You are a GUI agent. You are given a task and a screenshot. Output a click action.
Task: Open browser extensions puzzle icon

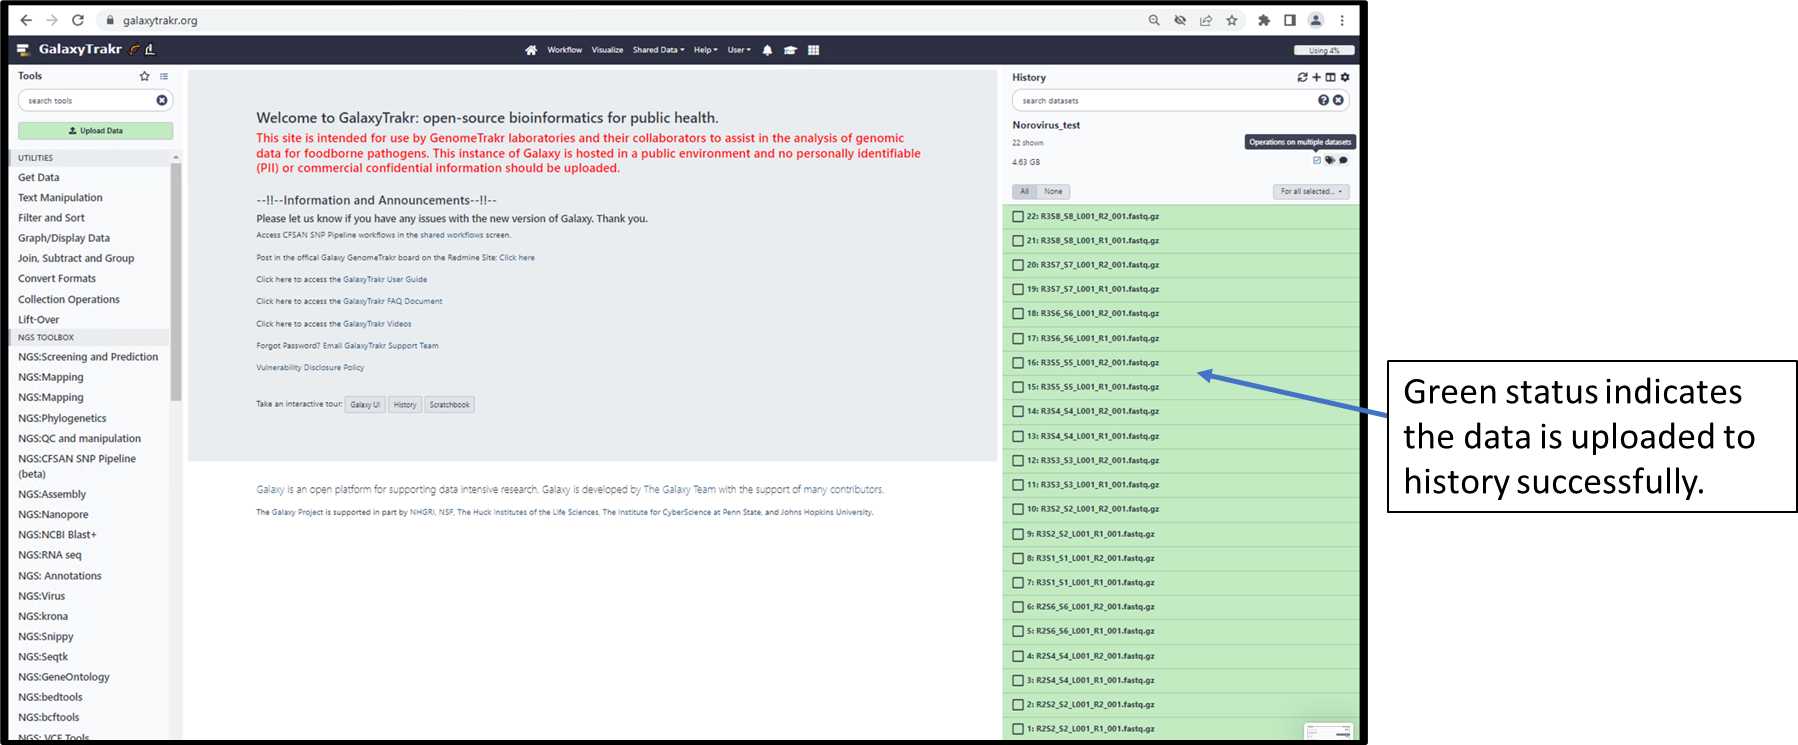[x=1264, y=20]
